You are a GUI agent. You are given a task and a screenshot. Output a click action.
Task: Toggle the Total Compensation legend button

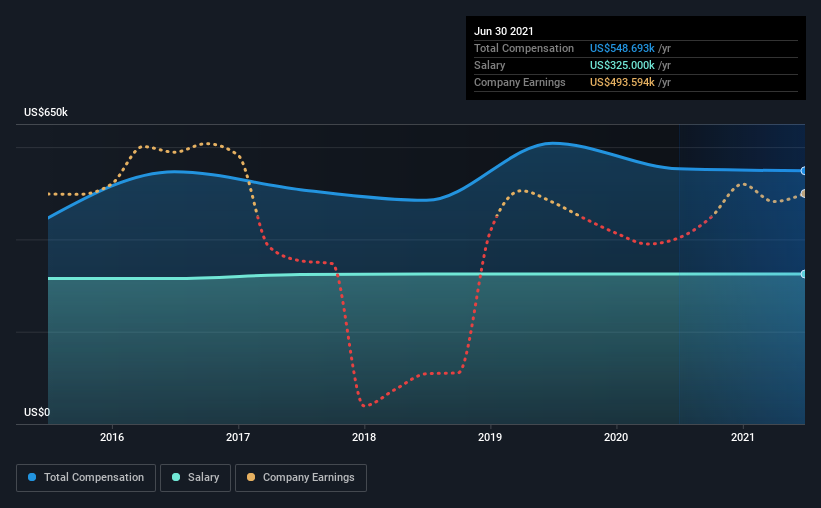click(86, 478)
